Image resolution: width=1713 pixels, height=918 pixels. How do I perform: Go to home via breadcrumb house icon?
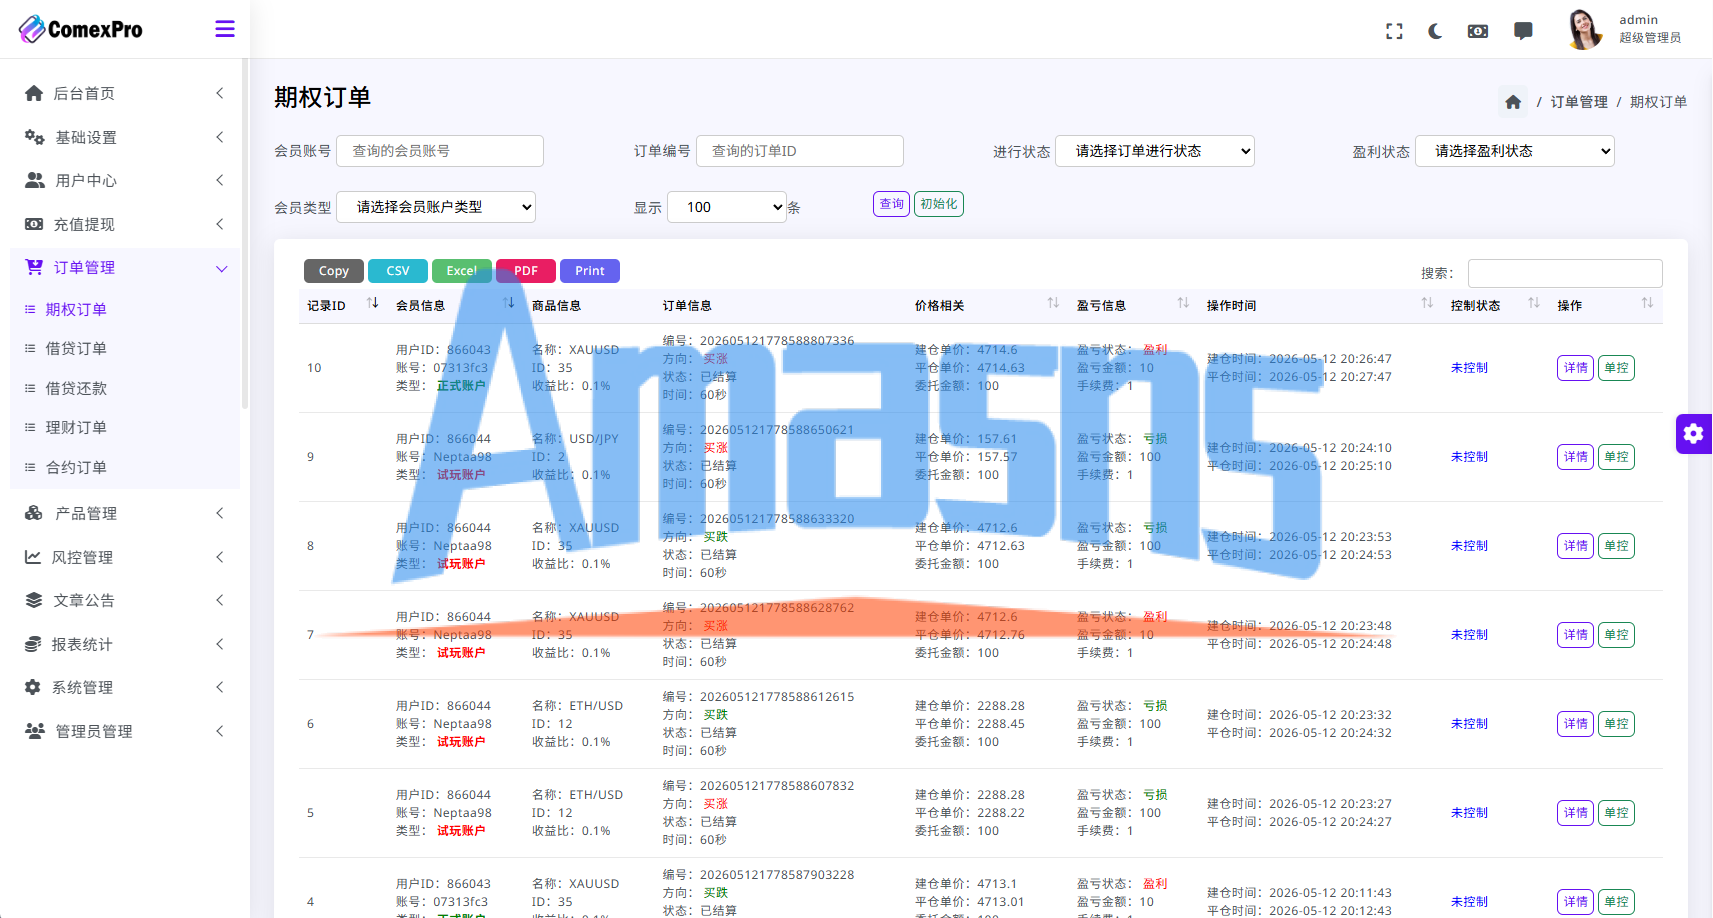[x=1513, y=102]
